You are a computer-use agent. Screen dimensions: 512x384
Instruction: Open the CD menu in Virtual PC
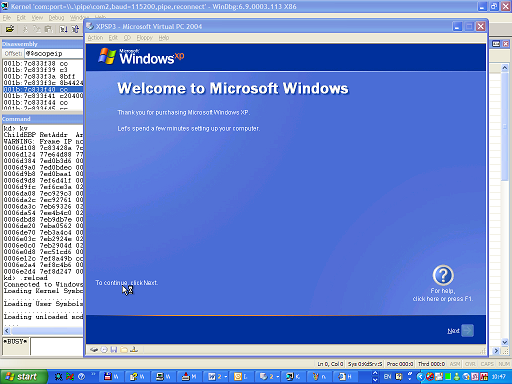pyautogui.click(x=127, y=38)
